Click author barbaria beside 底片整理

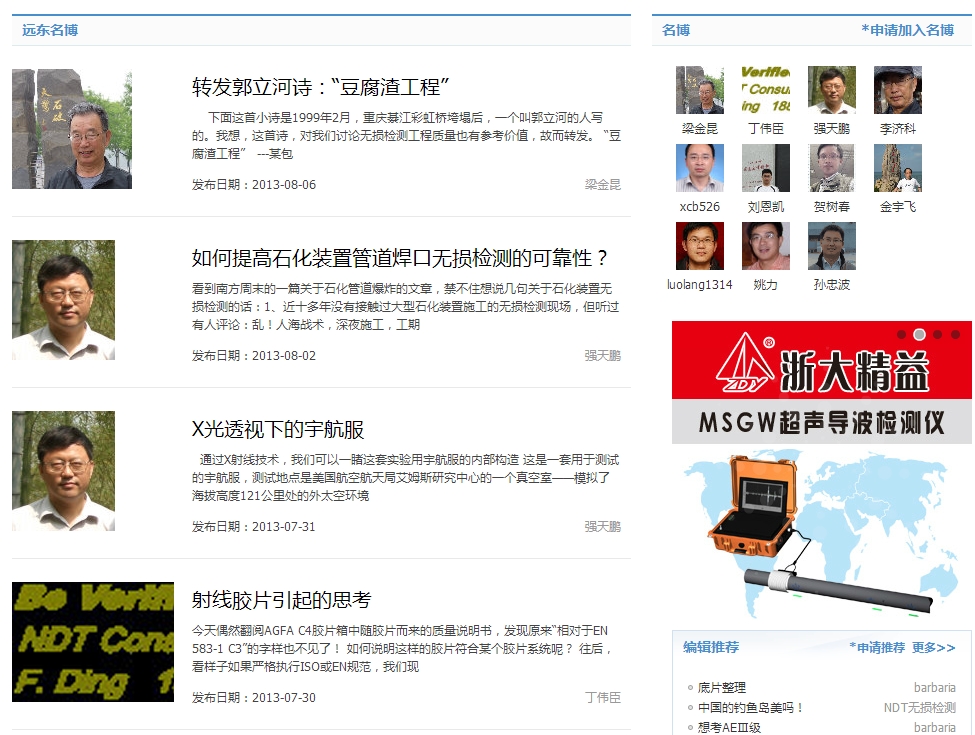935,688
